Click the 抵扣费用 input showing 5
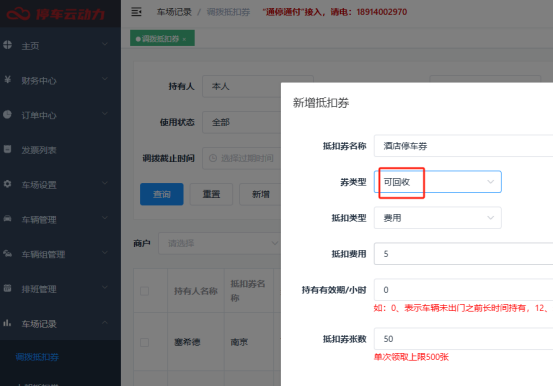The width and height of the screenshot is (554, 386). [464, 254]
